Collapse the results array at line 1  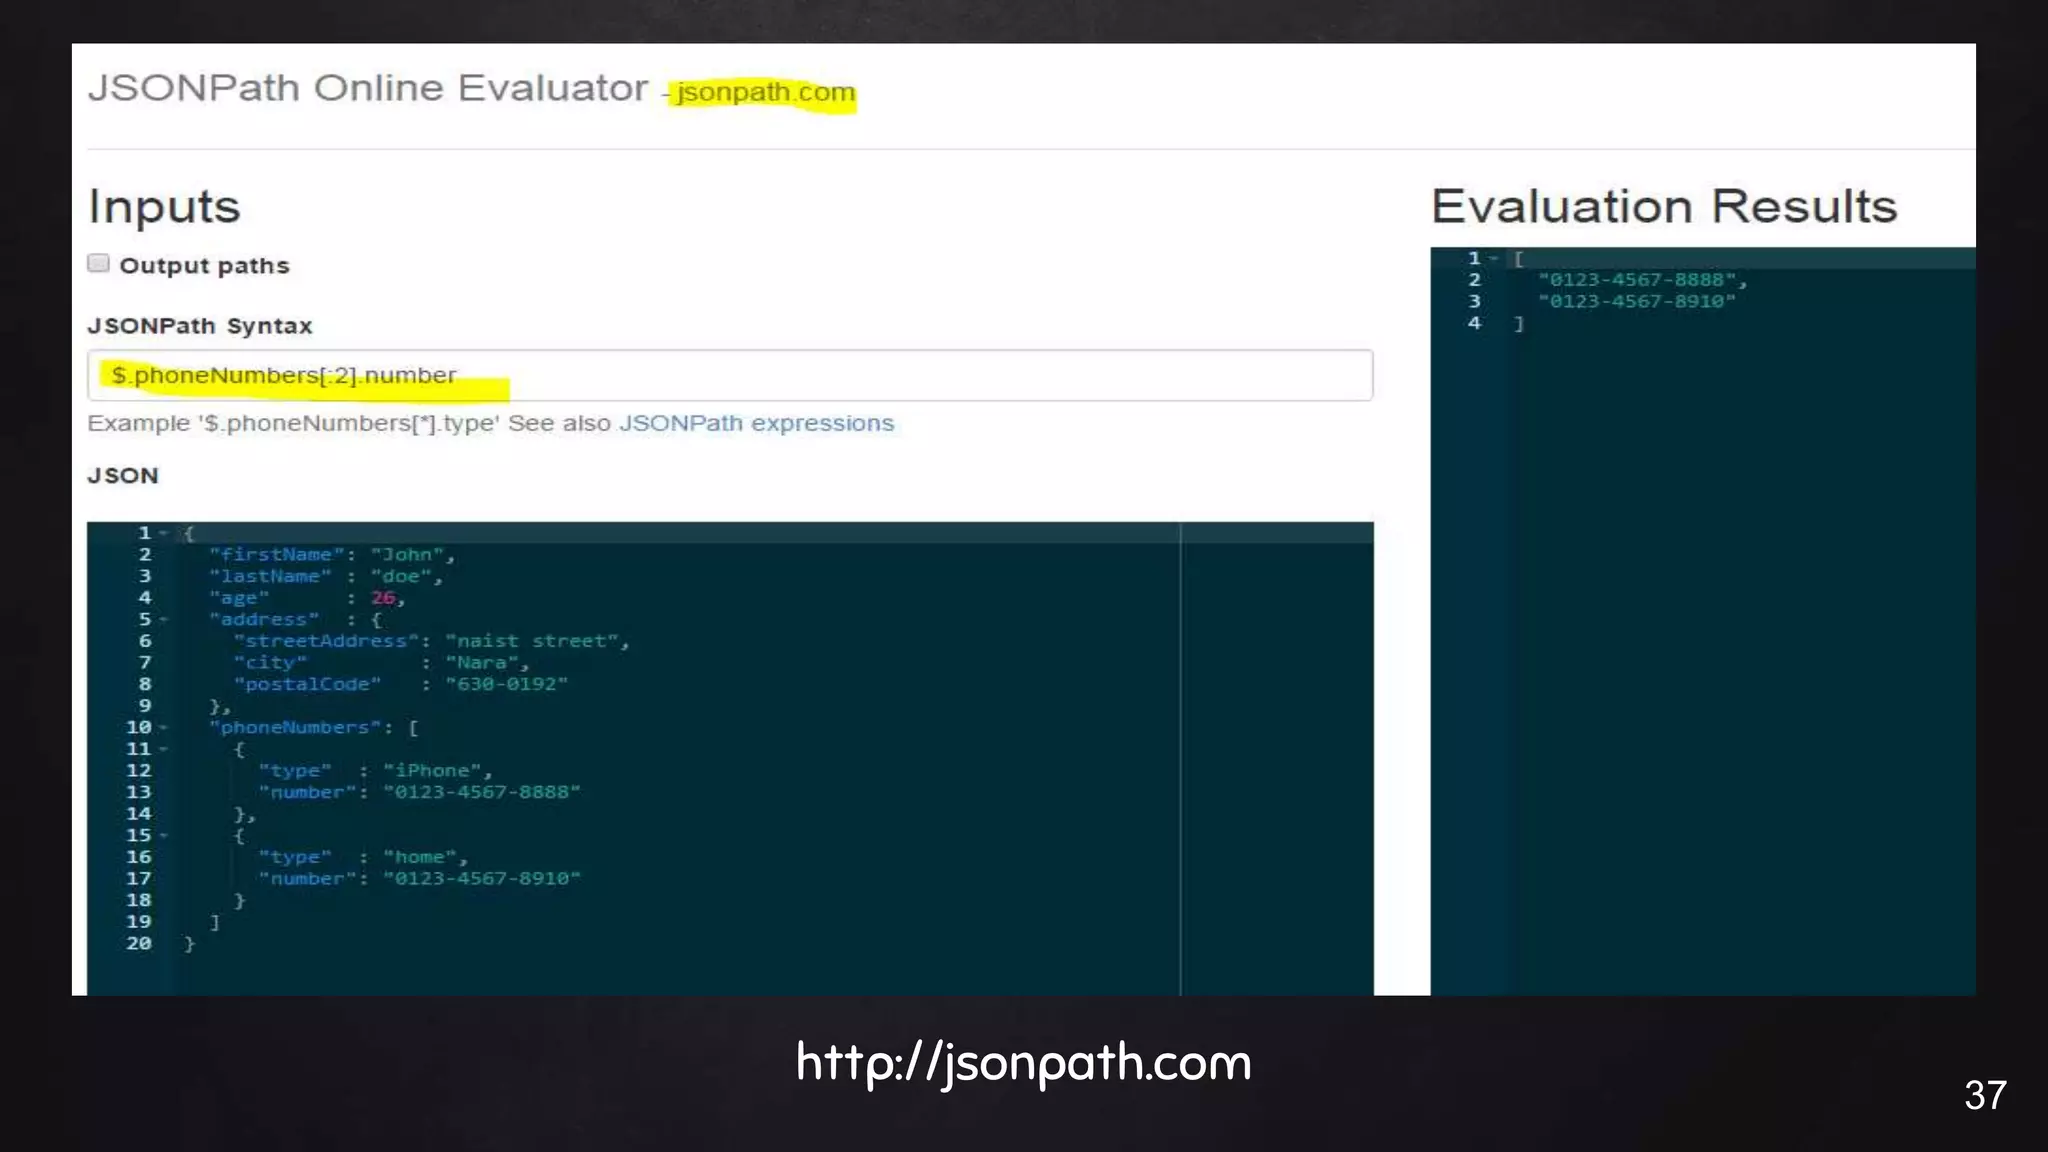[1494, 259]
